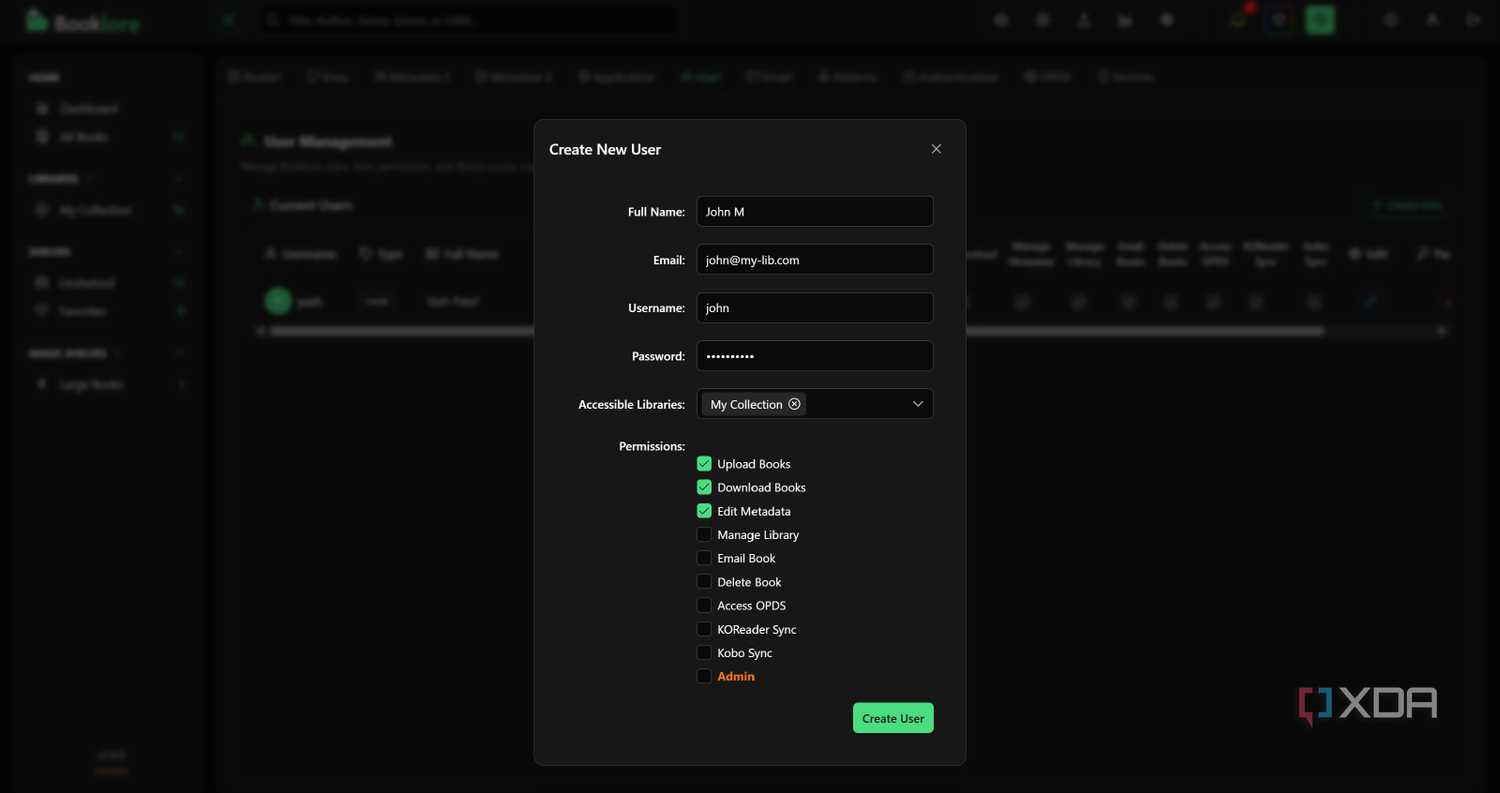The image size is (1500, 793).
Task: Click into the Email field
Action: pos(815,260)
